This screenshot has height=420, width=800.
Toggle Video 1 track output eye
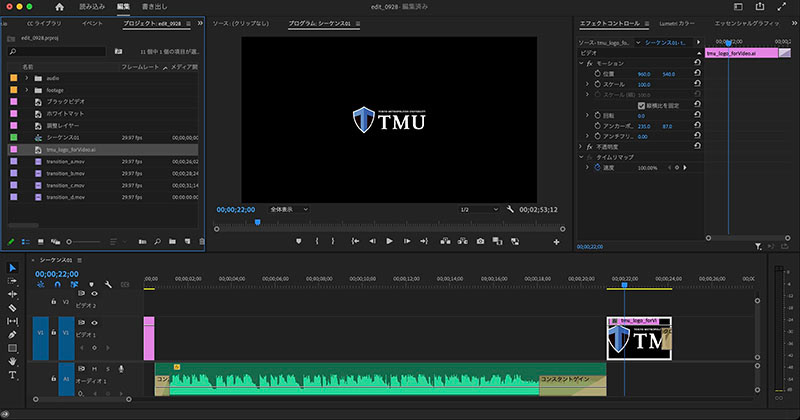94,323
